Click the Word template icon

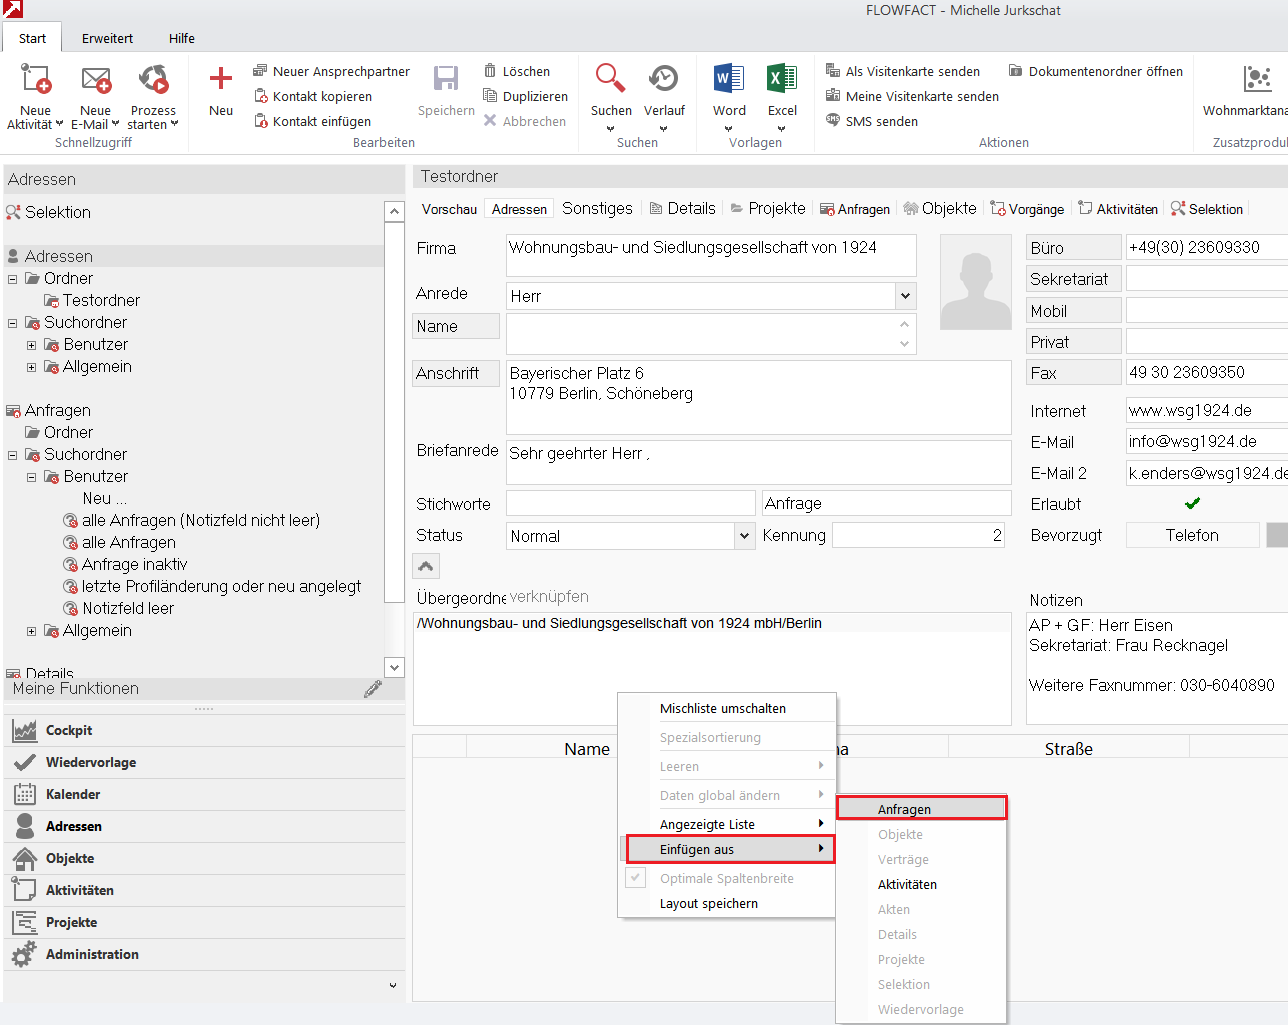(x=729, y=79)
